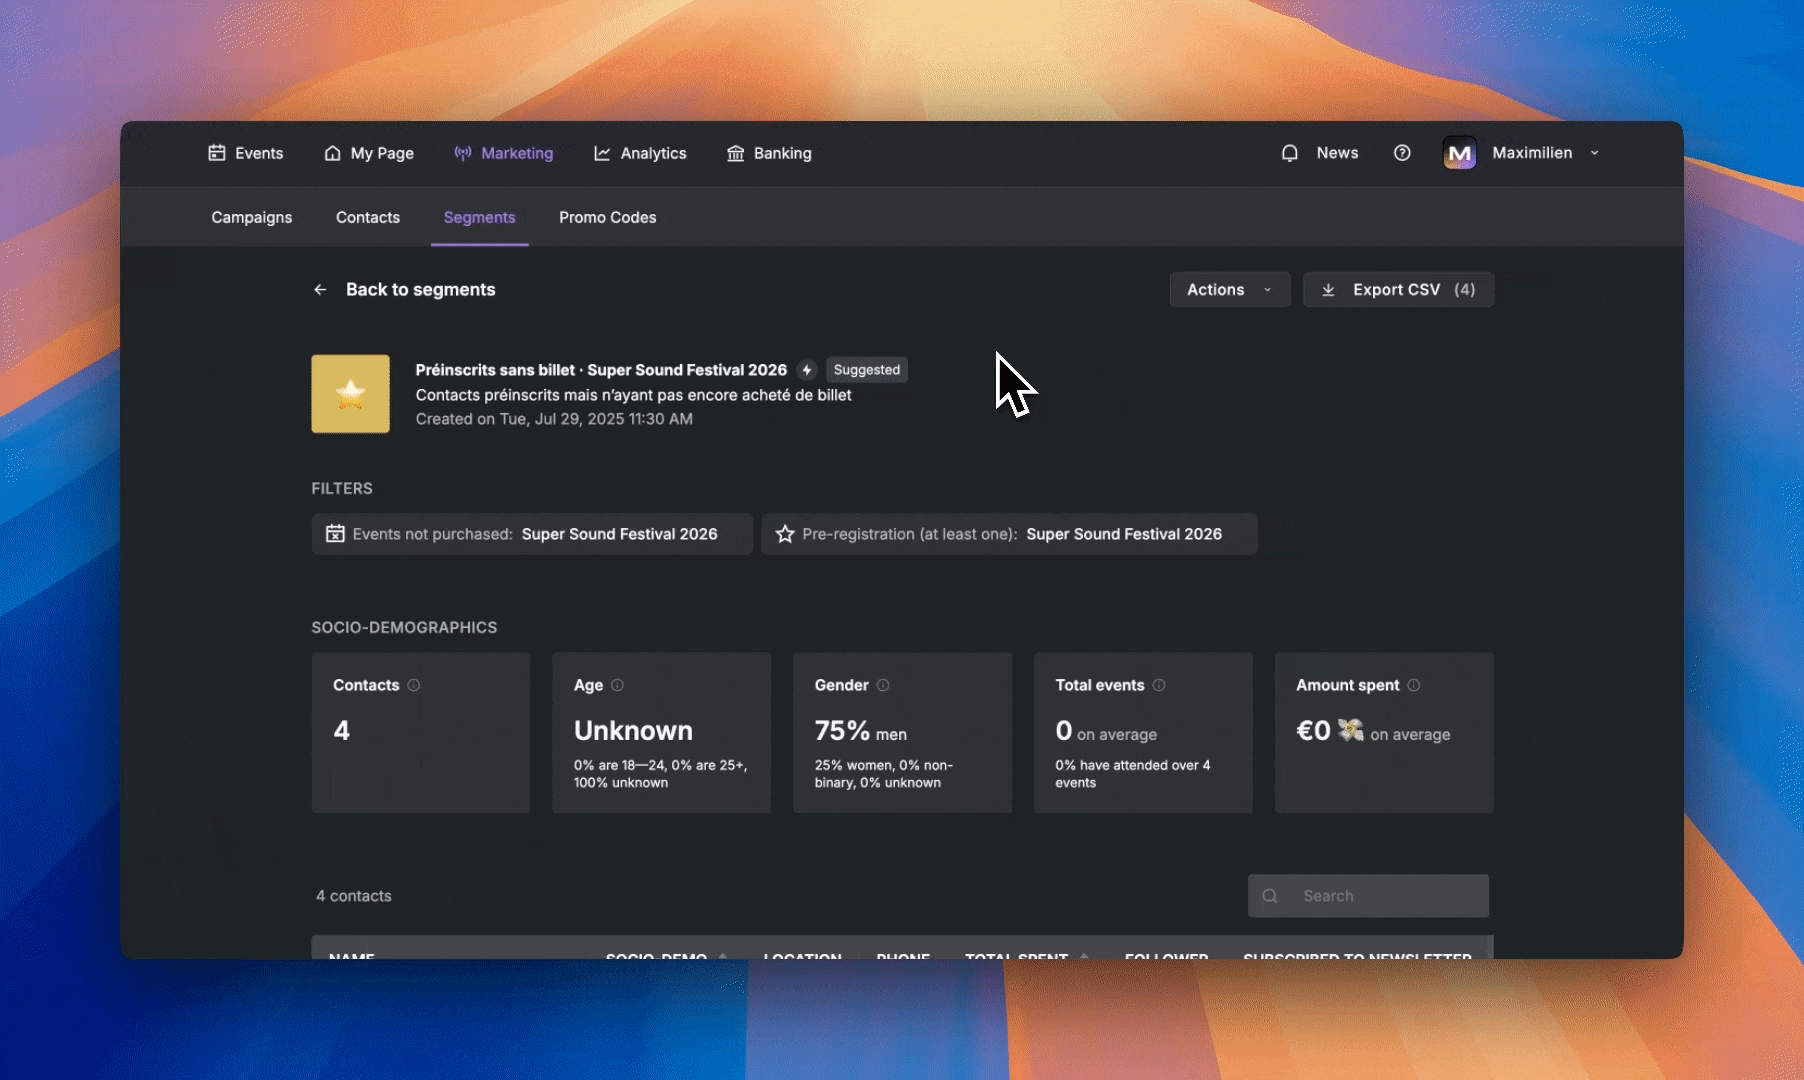Viewport: 1804px width, 1080px height.
Task: Click the Age info icon
Action: click(617, 685)
